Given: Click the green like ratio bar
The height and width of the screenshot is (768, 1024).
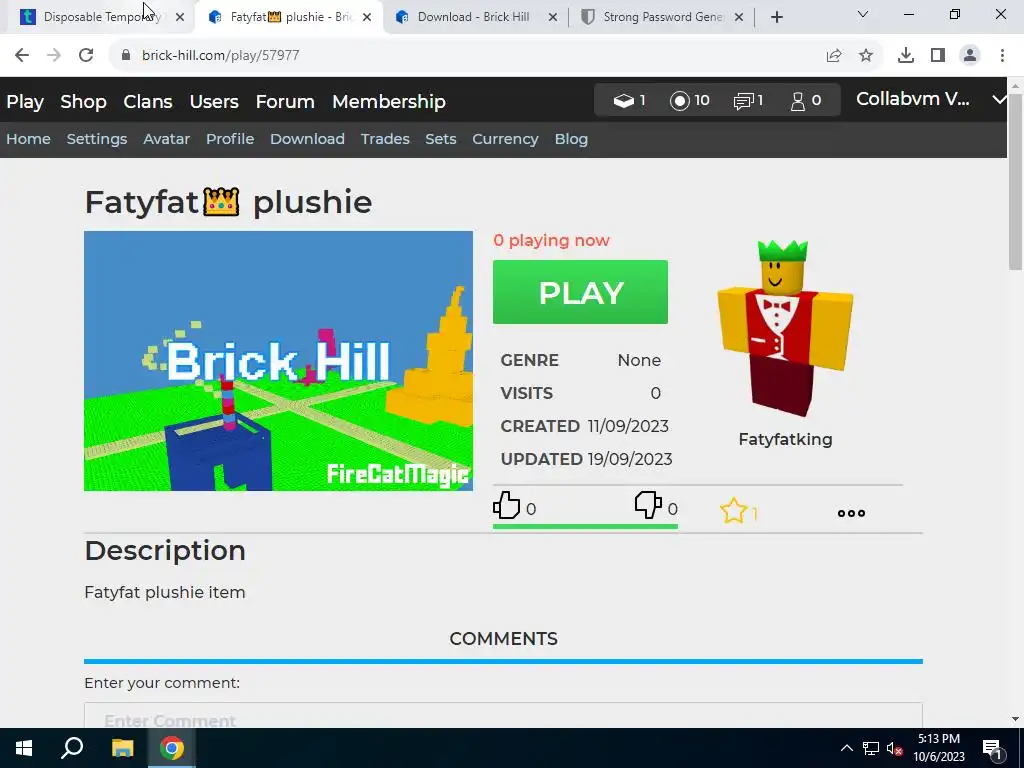Looking at the screenshot, I should tap(585, 526).
